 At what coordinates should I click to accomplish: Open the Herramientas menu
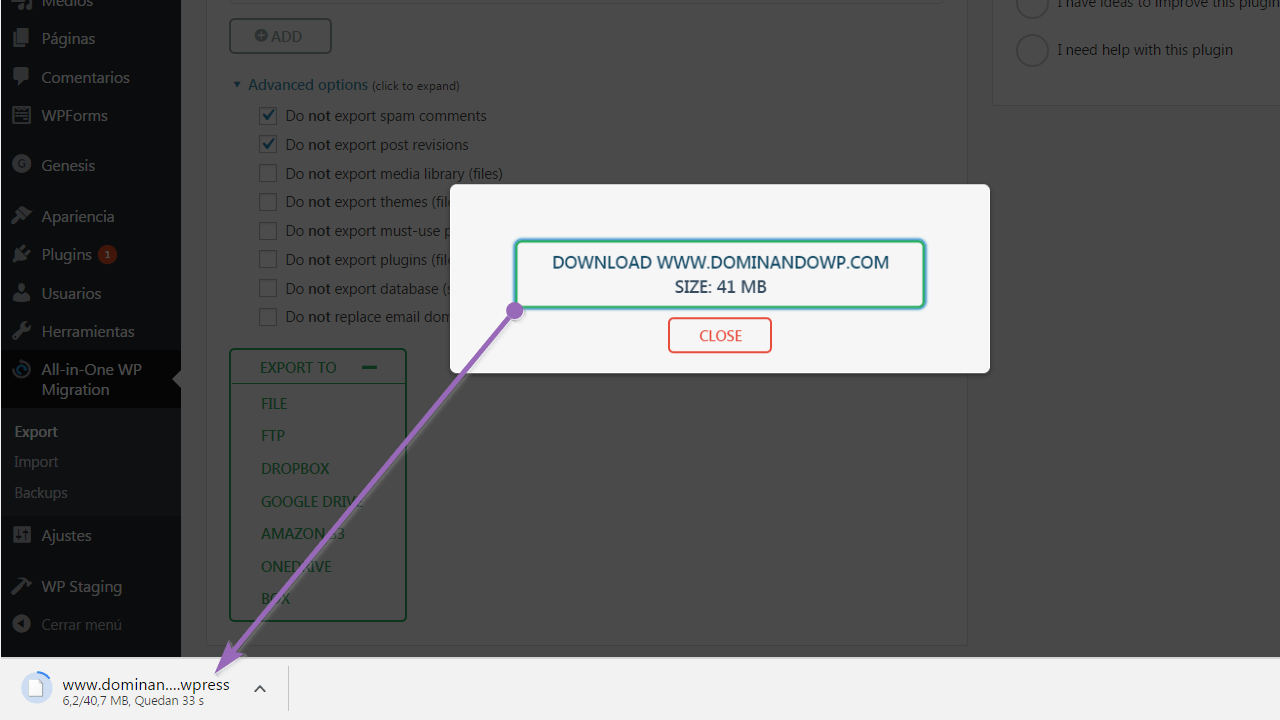pyautogui.click(x=90, y=331)
